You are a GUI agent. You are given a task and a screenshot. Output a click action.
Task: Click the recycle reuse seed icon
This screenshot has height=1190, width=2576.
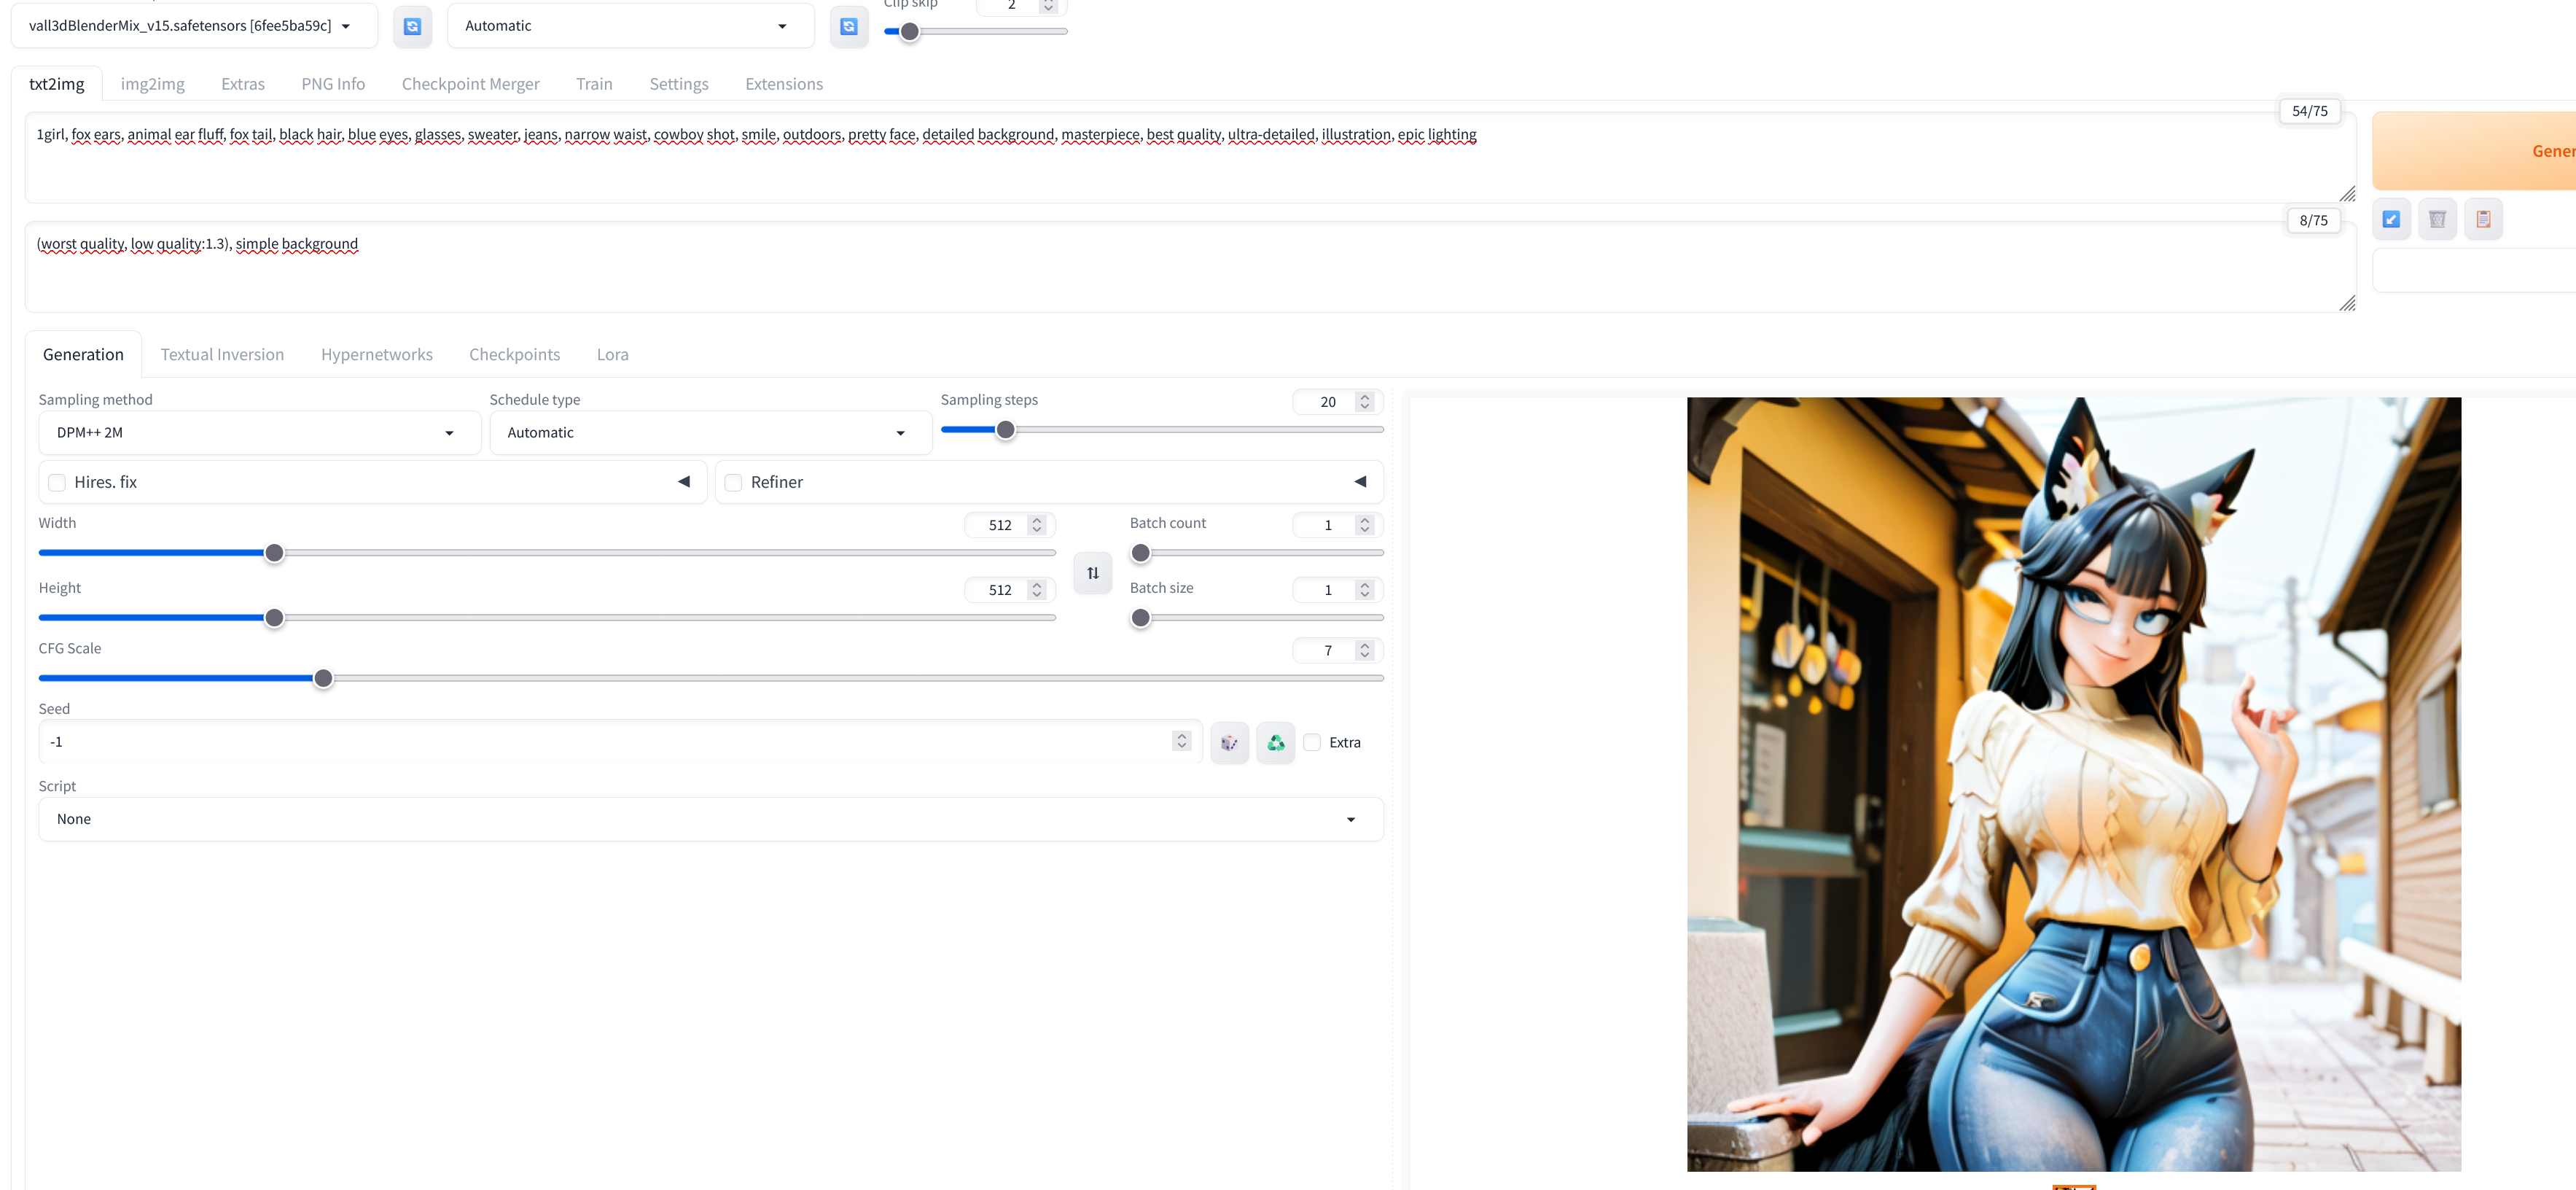(x=1275, y=742)
